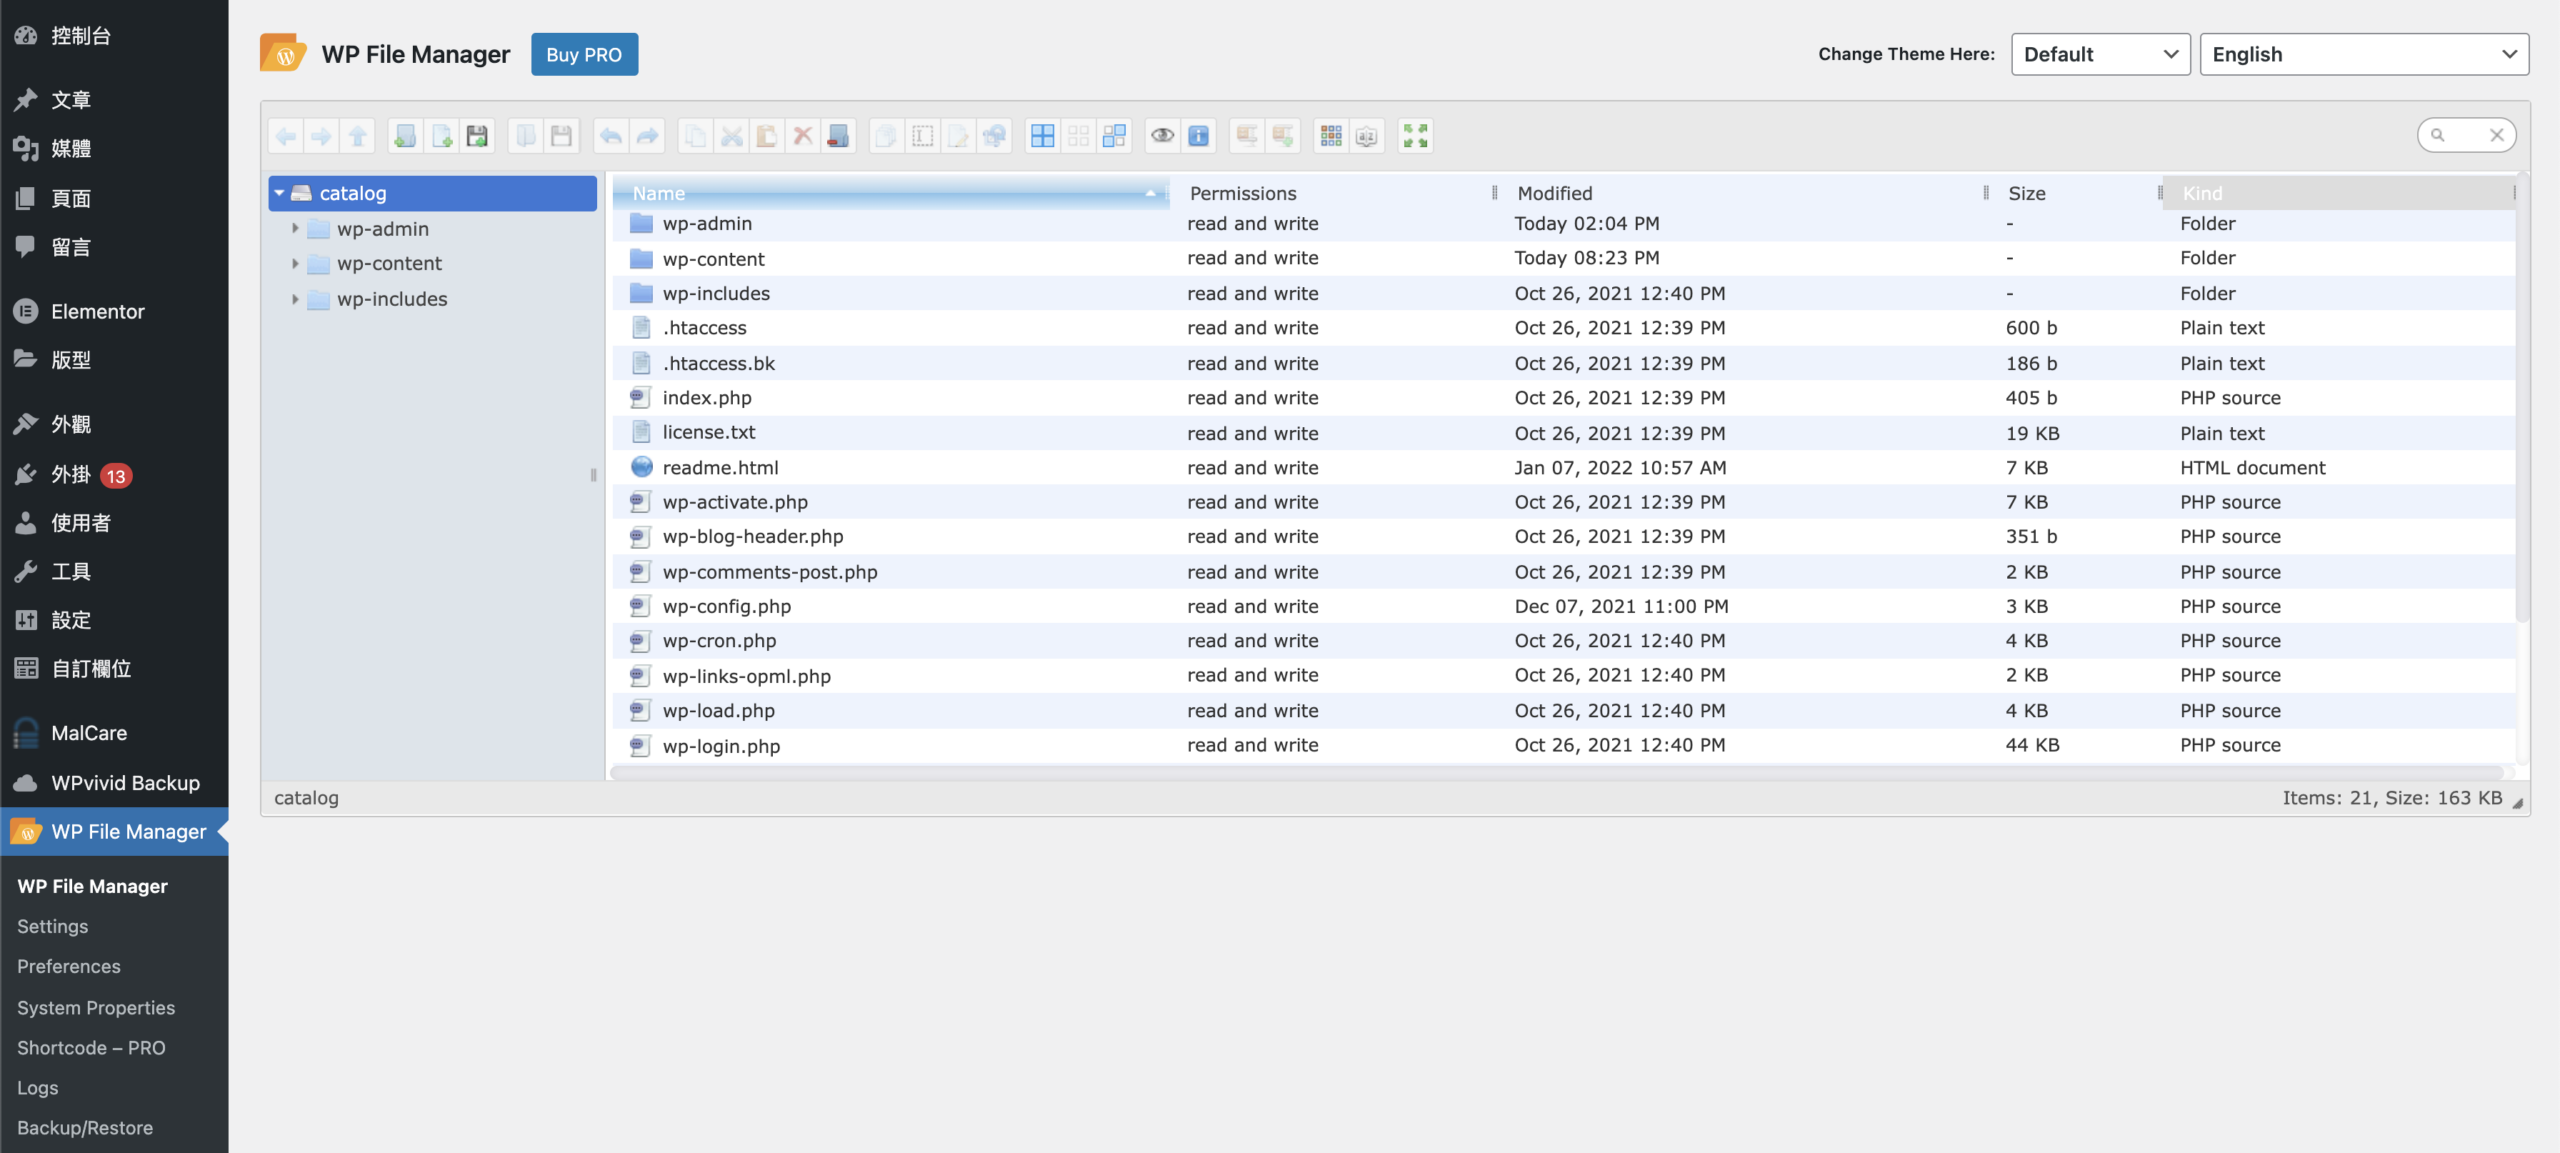Collapse the catalog root tree node
2560x1153 pixels.
[280, 193]
